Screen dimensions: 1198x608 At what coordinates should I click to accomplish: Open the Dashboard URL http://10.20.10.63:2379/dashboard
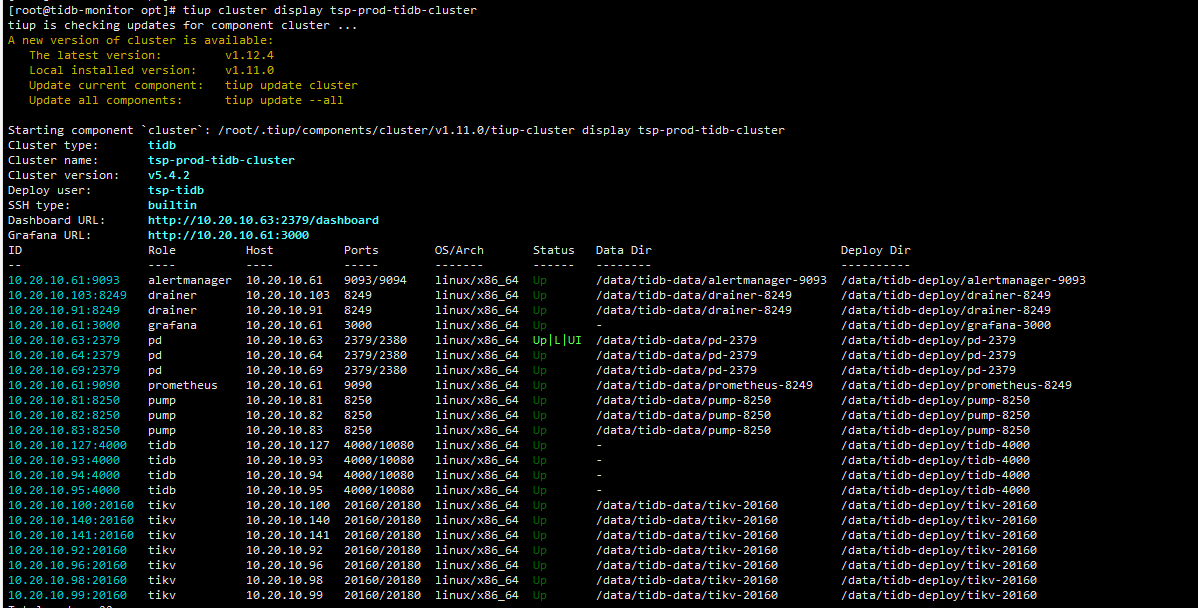point(263,220)
